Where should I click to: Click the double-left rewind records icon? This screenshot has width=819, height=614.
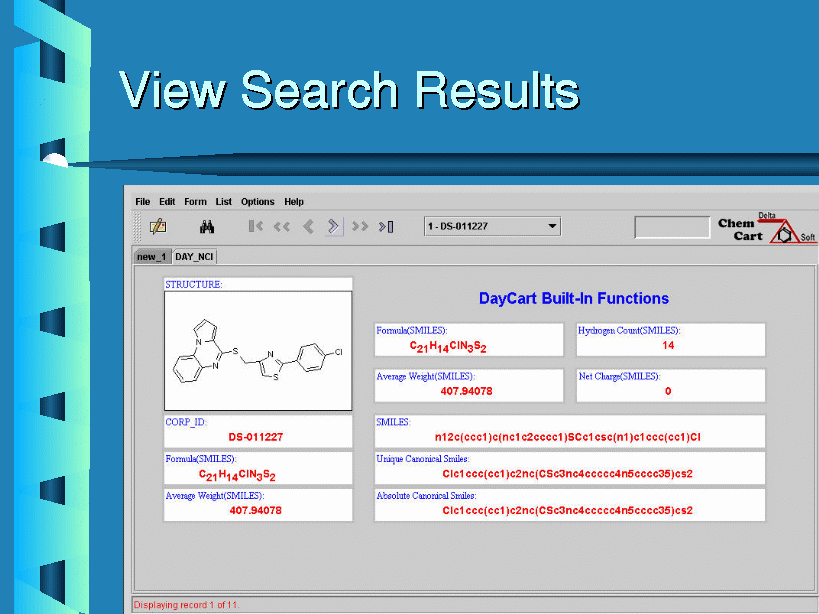282,227
